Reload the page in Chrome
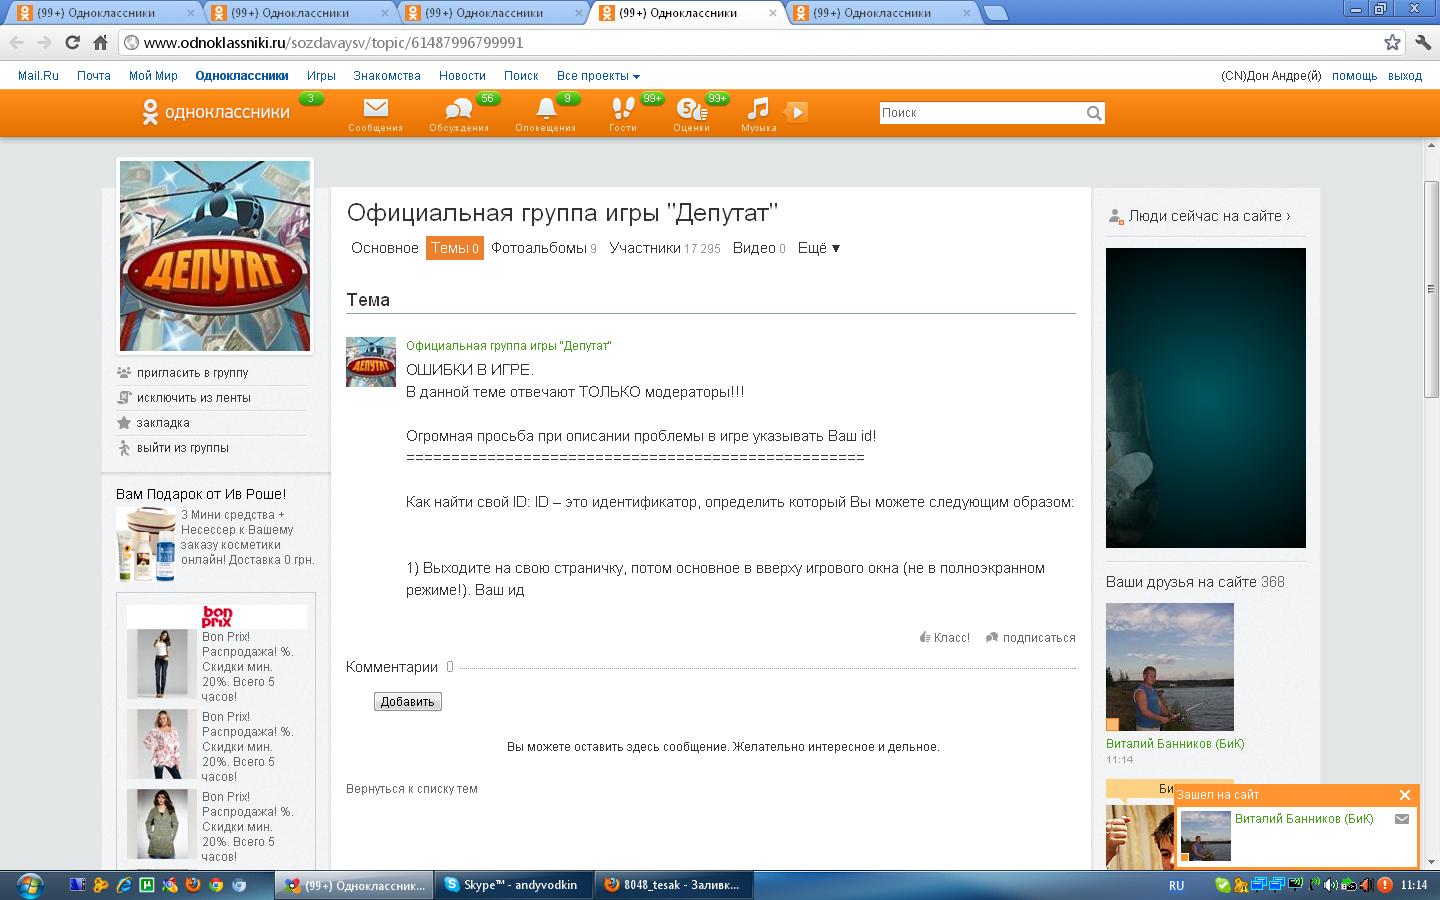This screenshot has width=1440, height=900. (x=72, y=42)
